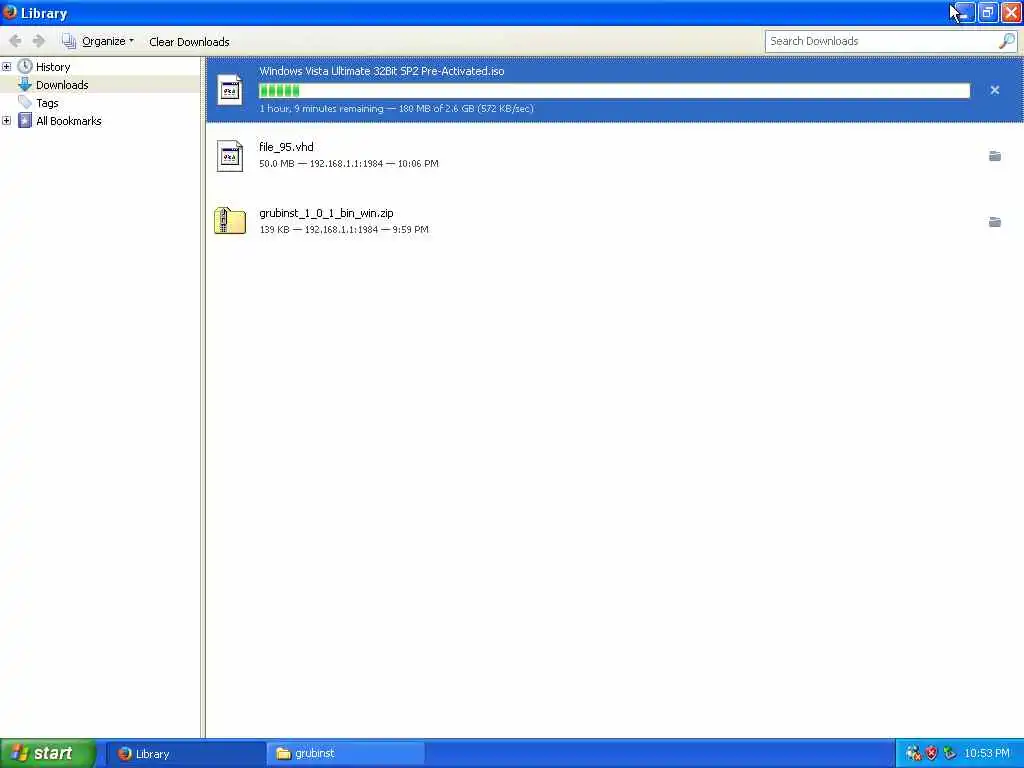Image resolution: width=1024 pixels, height=768 pixels.
Task: Switch to Library taskbar button
Action: click(185, 754)
